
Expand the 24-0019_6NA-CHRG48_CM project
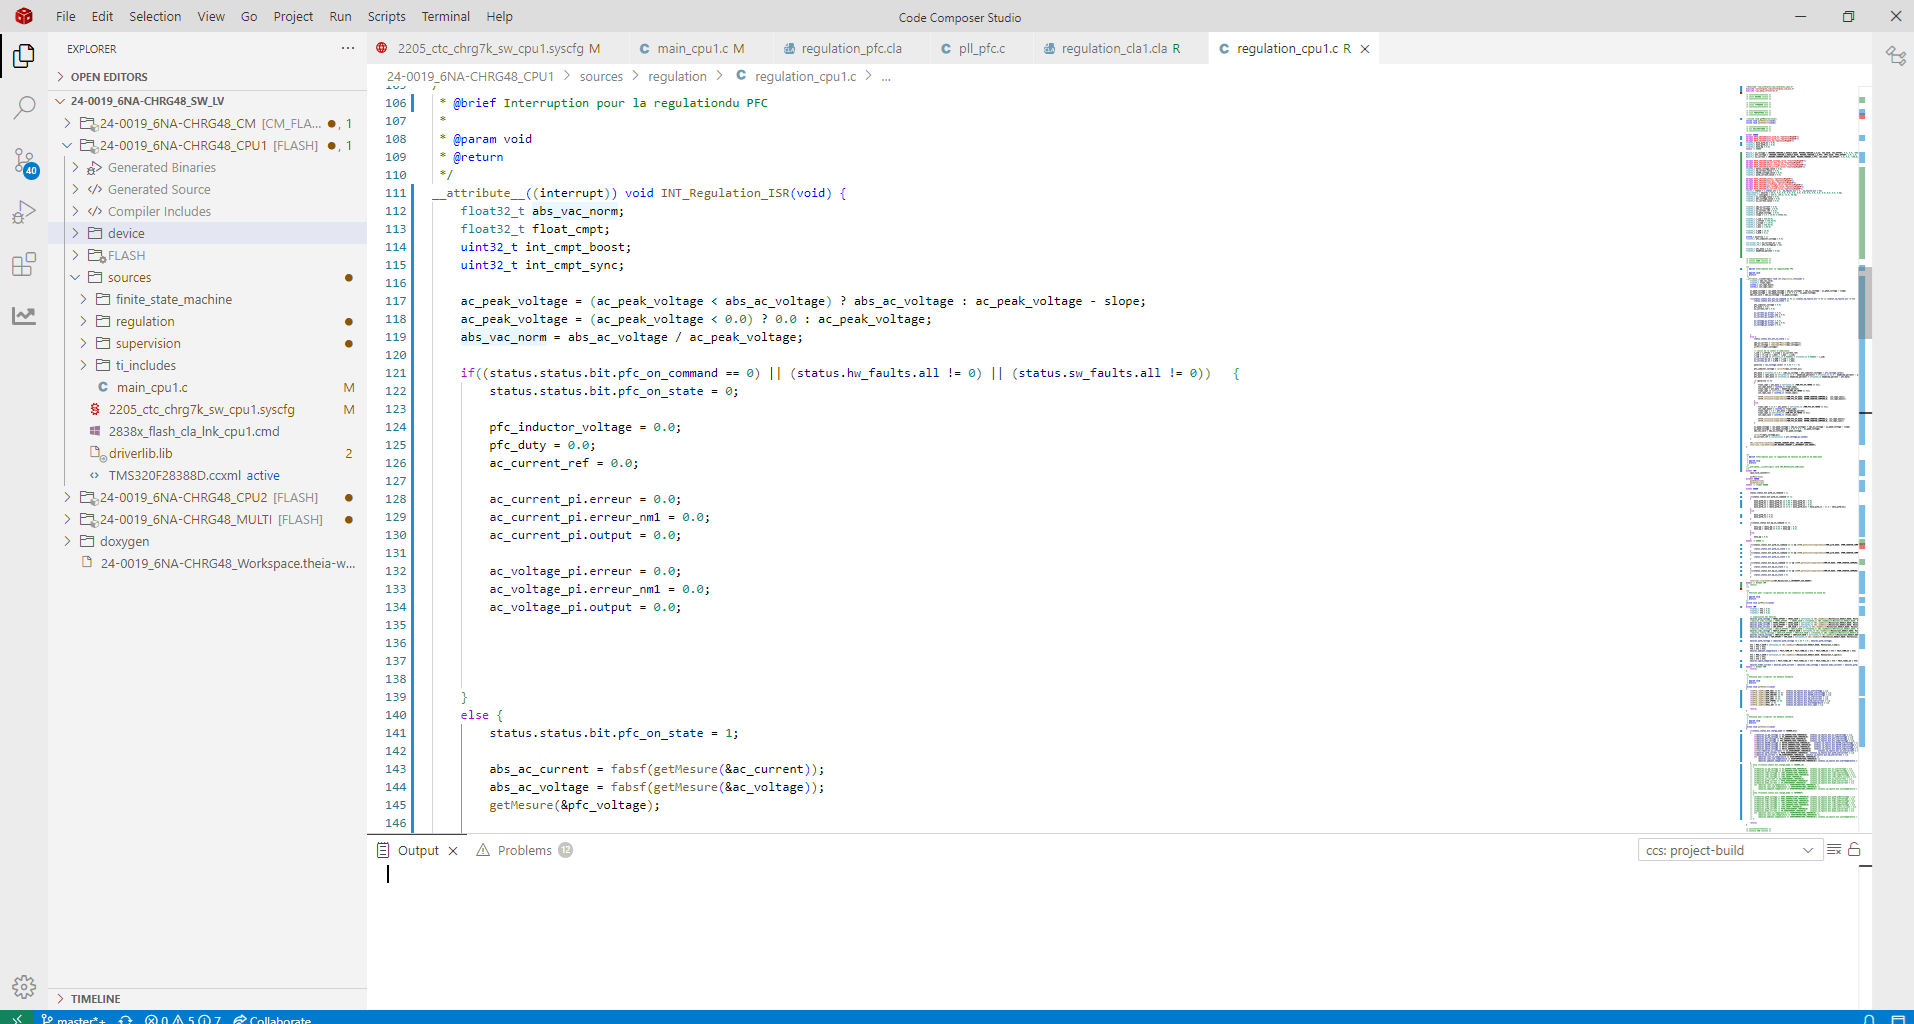[207, 123]
